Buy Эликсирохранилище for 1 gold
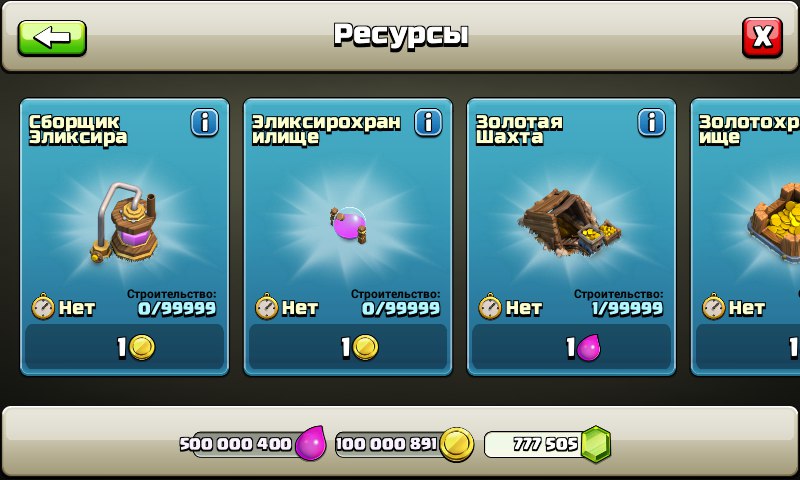This screenshot has height=480, width=800. [x=348, y=347]
